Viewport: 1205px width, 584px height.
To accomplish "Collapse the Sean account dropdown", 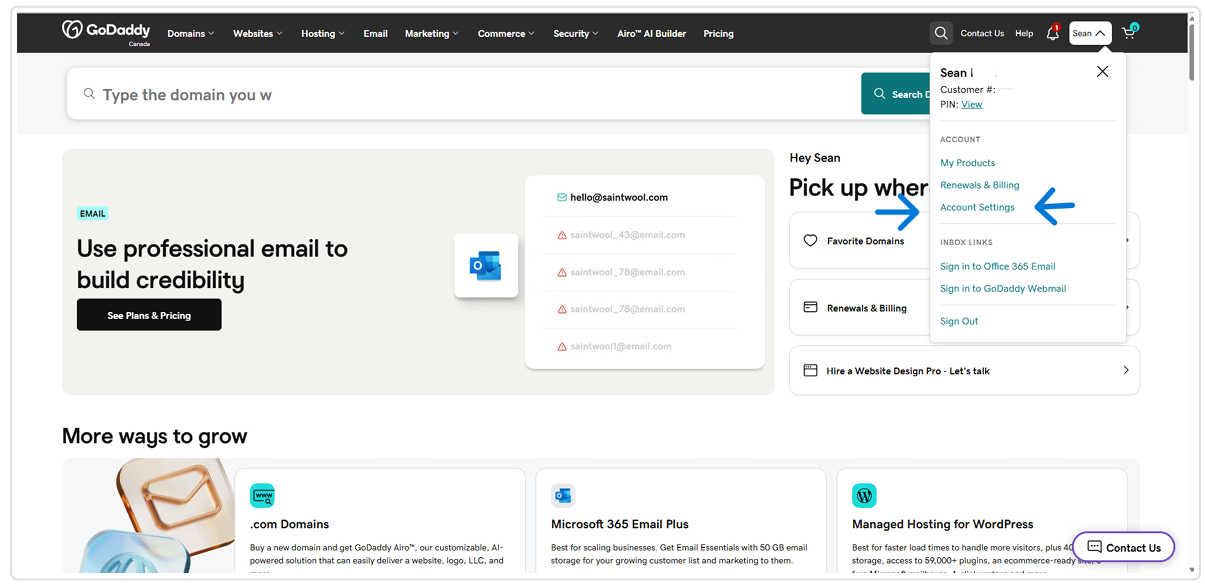I will (1090, 33).
